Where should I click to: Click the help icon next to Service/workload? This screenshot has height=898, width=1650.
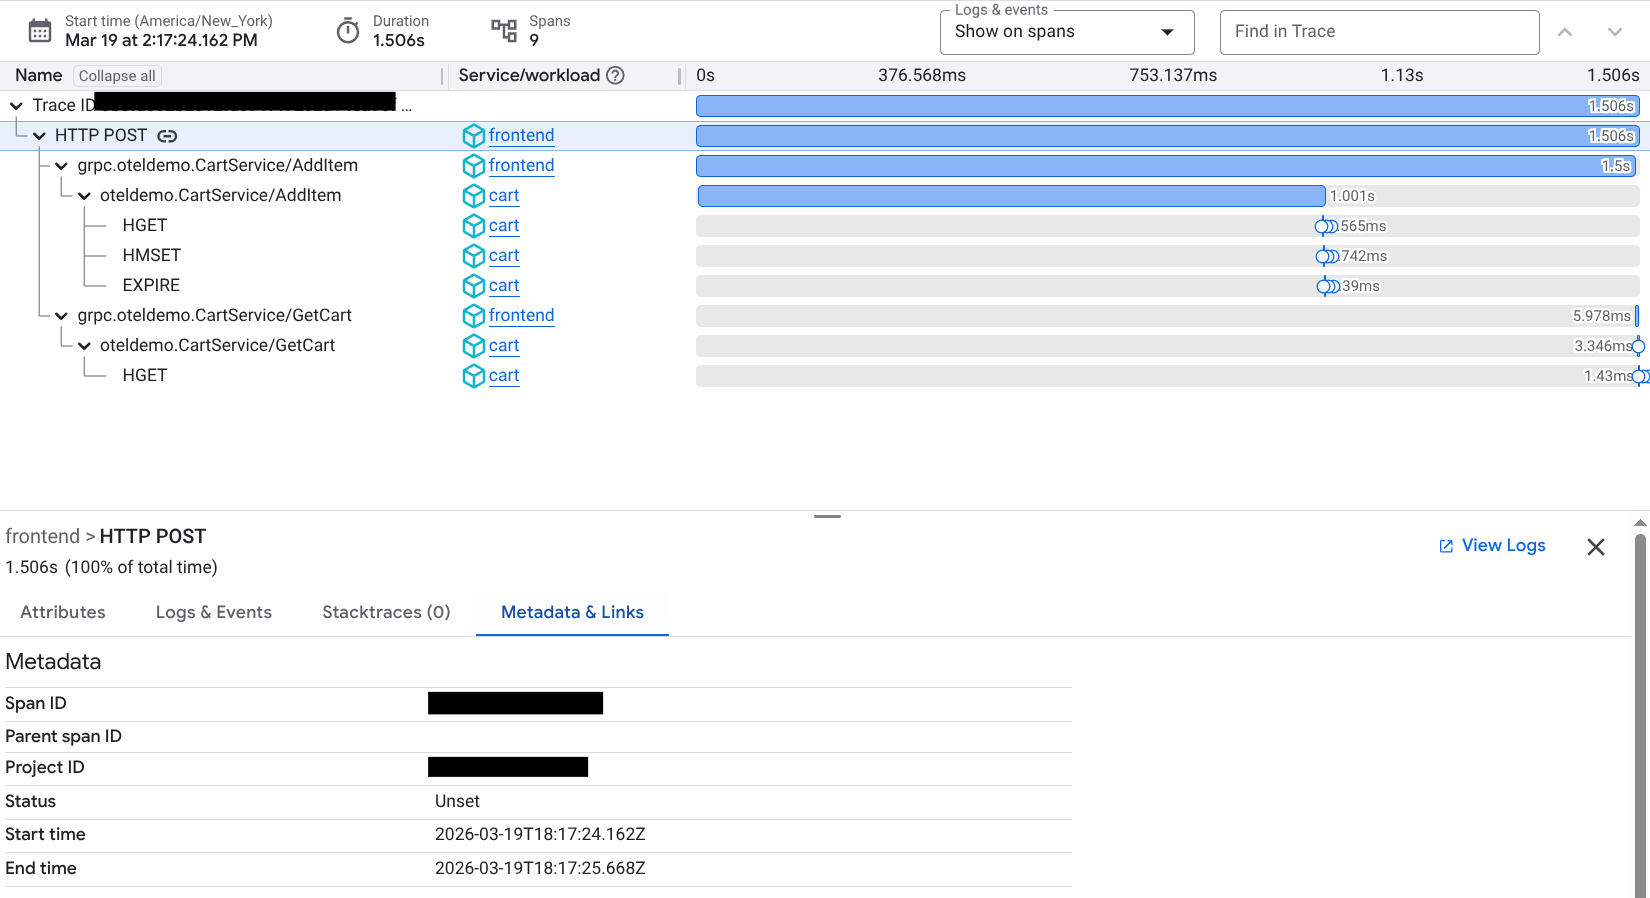pos(616,75)
